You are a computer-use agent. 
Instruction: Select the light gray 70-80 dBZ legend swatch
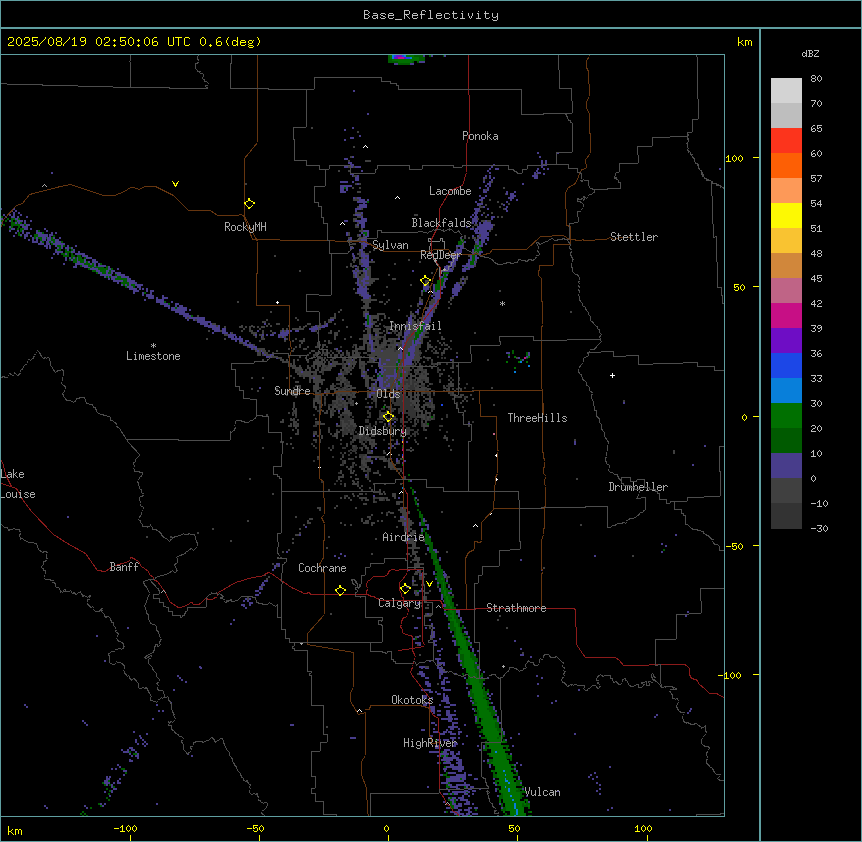[786, 91]
